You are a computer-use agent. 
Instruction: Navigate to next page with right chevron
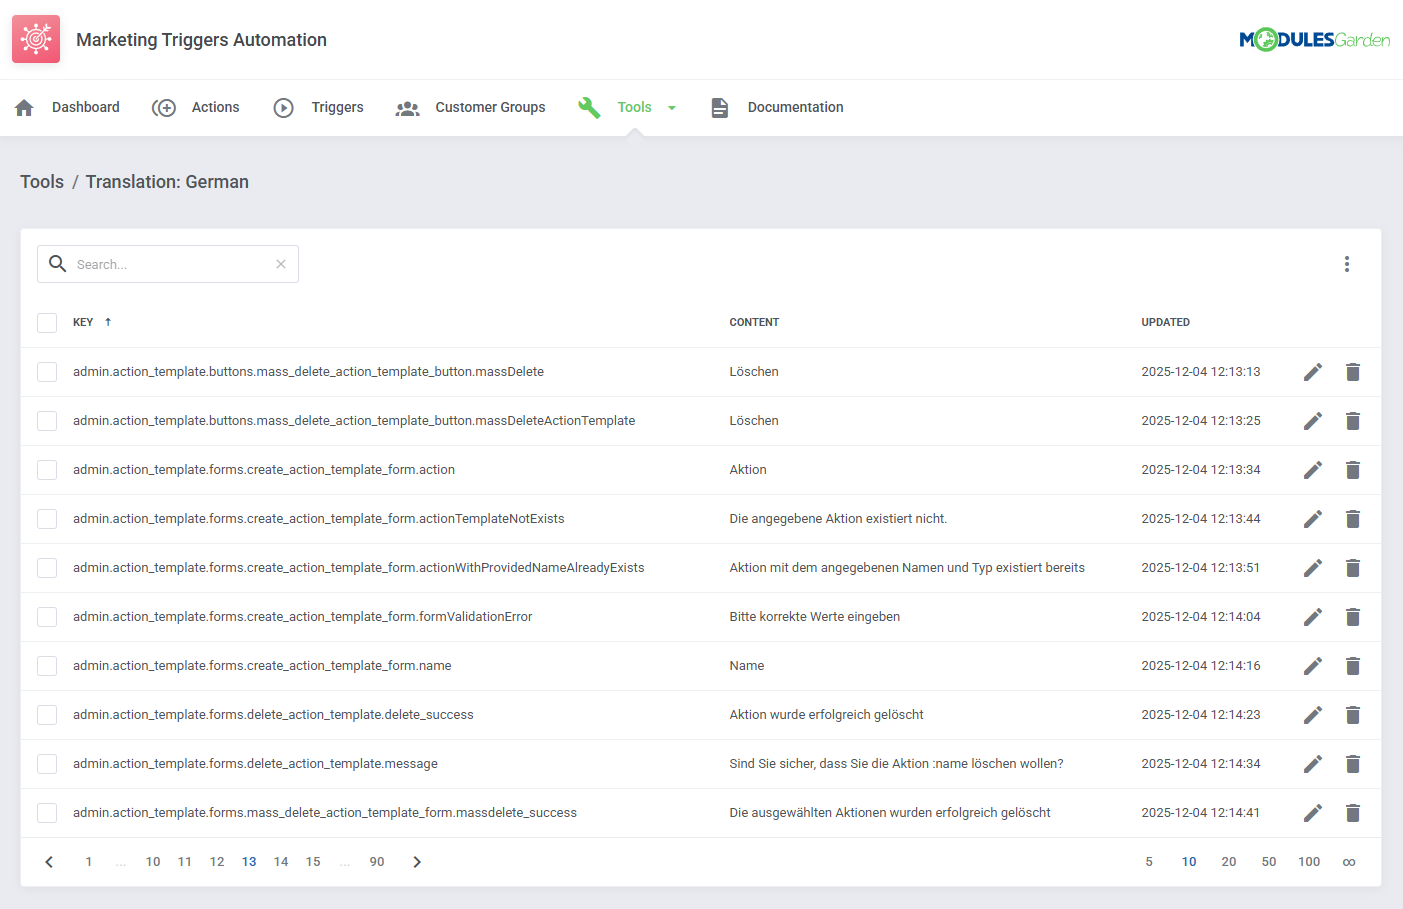417,861
